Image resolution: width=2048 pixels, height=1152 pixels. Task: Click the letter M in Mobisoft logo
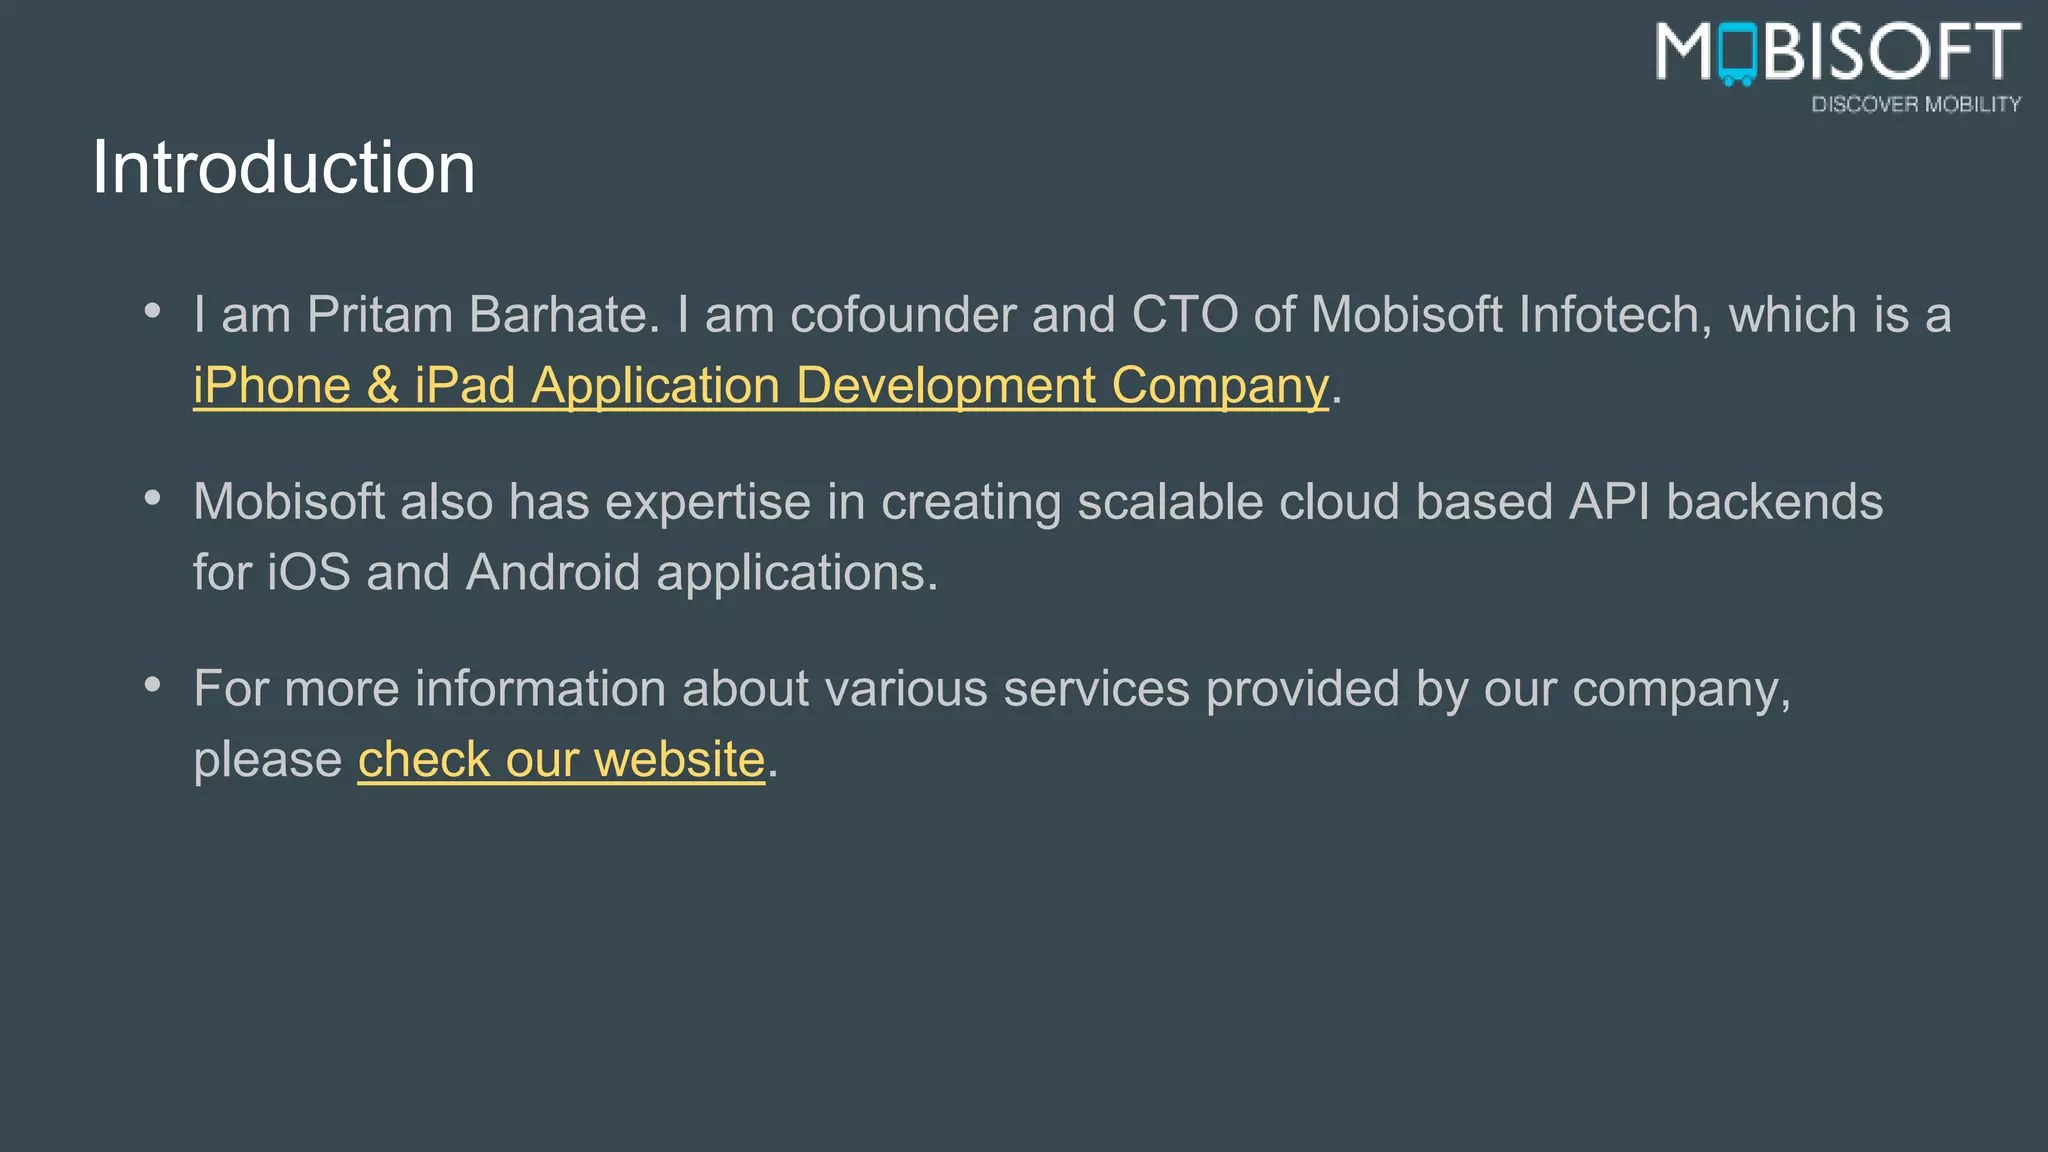1684,52
